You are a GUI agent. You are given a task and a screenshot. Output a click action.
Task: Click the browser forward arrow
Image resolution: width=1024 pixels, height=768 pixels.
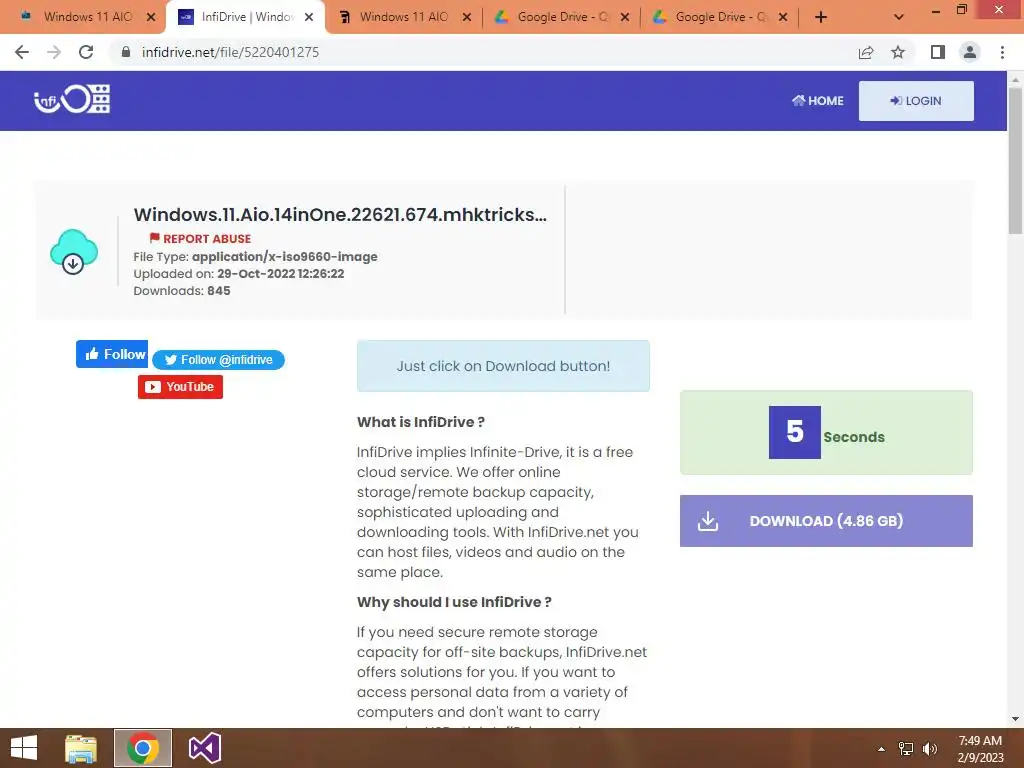(x=54, y=52)
